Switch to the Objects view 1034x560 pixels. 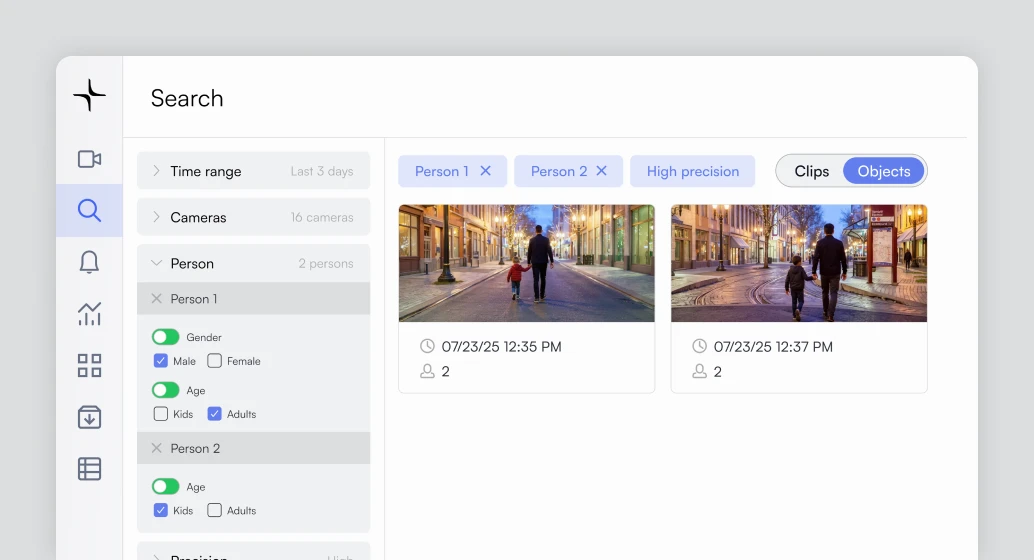[884, 171]
